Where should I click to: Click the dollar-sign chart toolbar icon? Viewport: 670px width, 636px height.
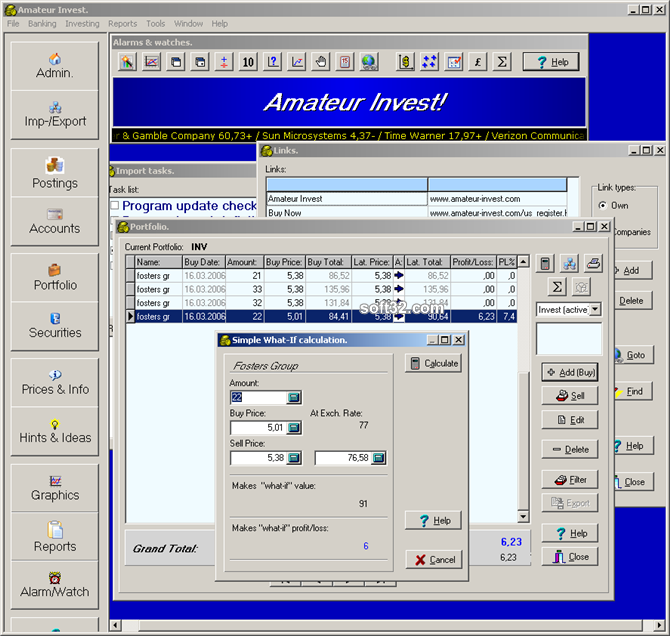click(405, 62)
